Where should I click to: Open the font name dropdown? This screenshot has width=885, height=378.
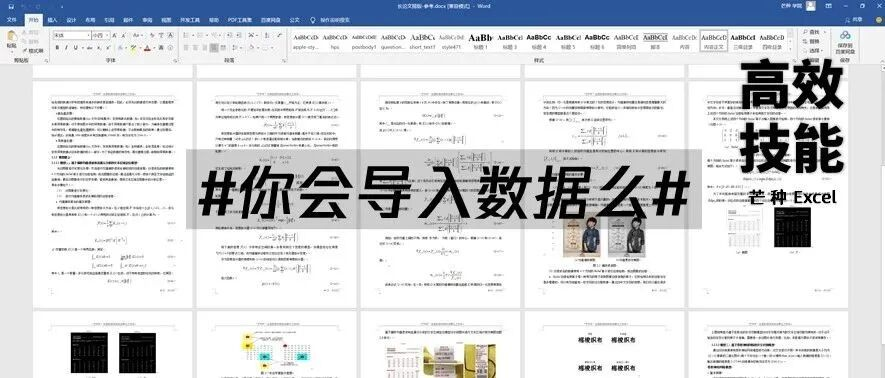pos(89,35)
